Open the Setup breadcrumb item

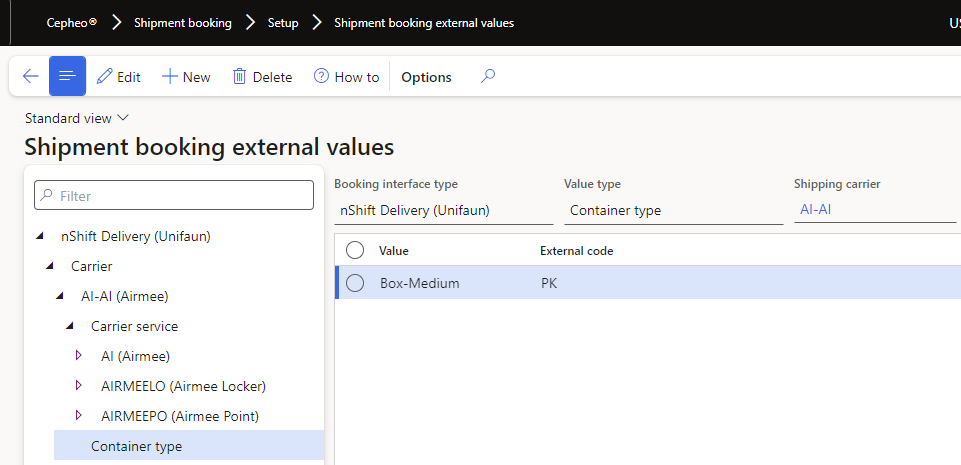pos(283,22)
